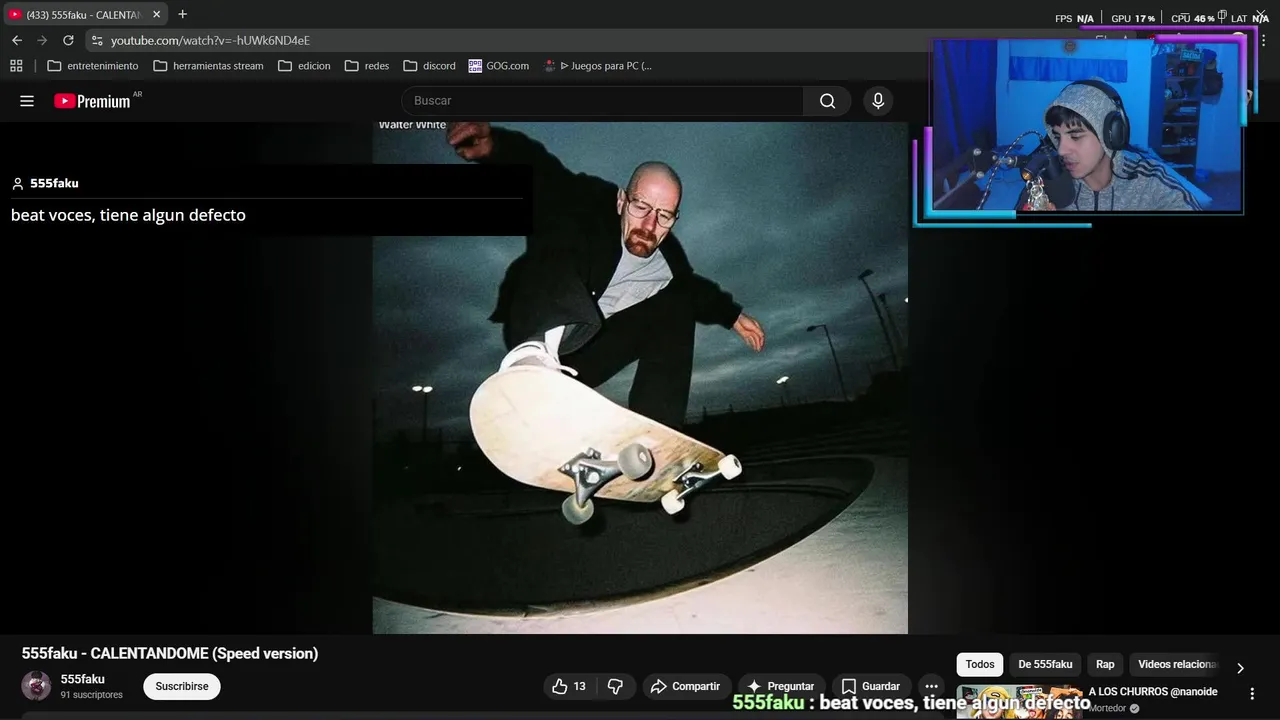This screenshot has height=720, width=1280.
Task: Open discord bookmark folder
Action: click(429, 66)
